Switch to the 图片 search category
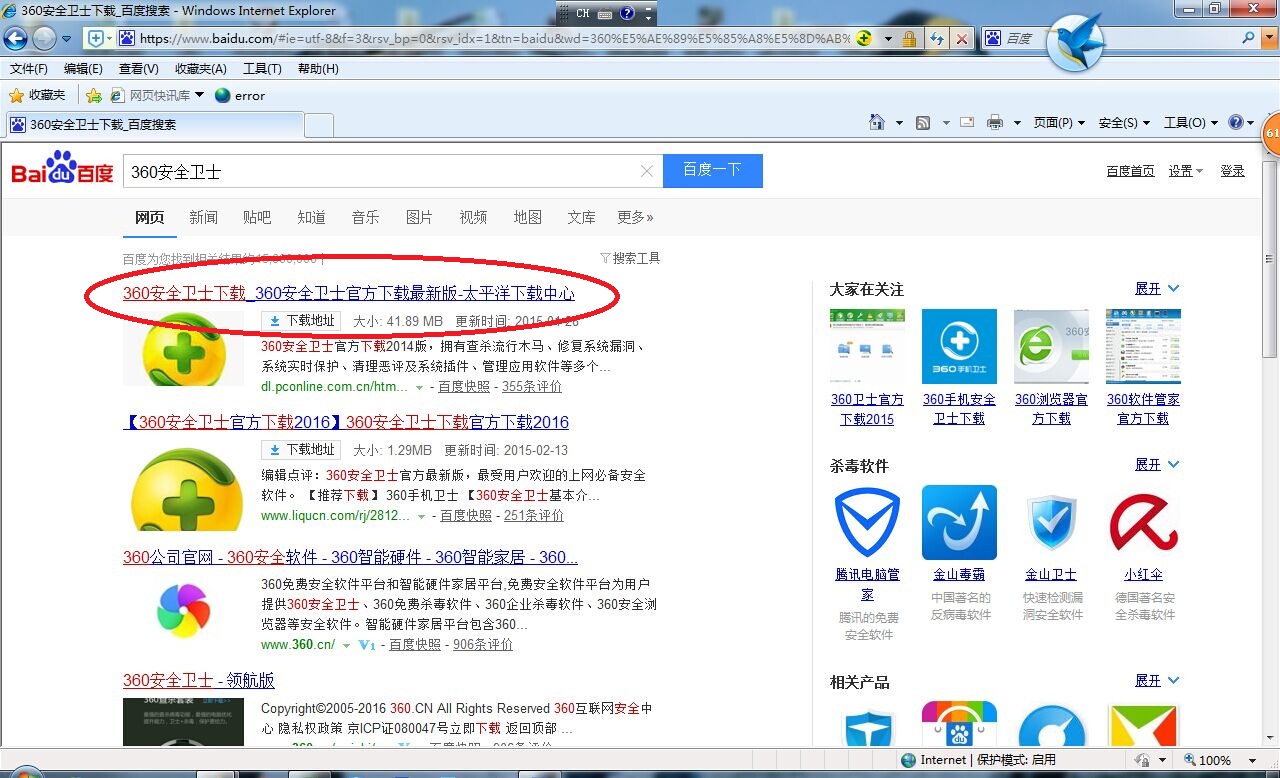The width and height of the screenshot is (1280, 778). 419,217
